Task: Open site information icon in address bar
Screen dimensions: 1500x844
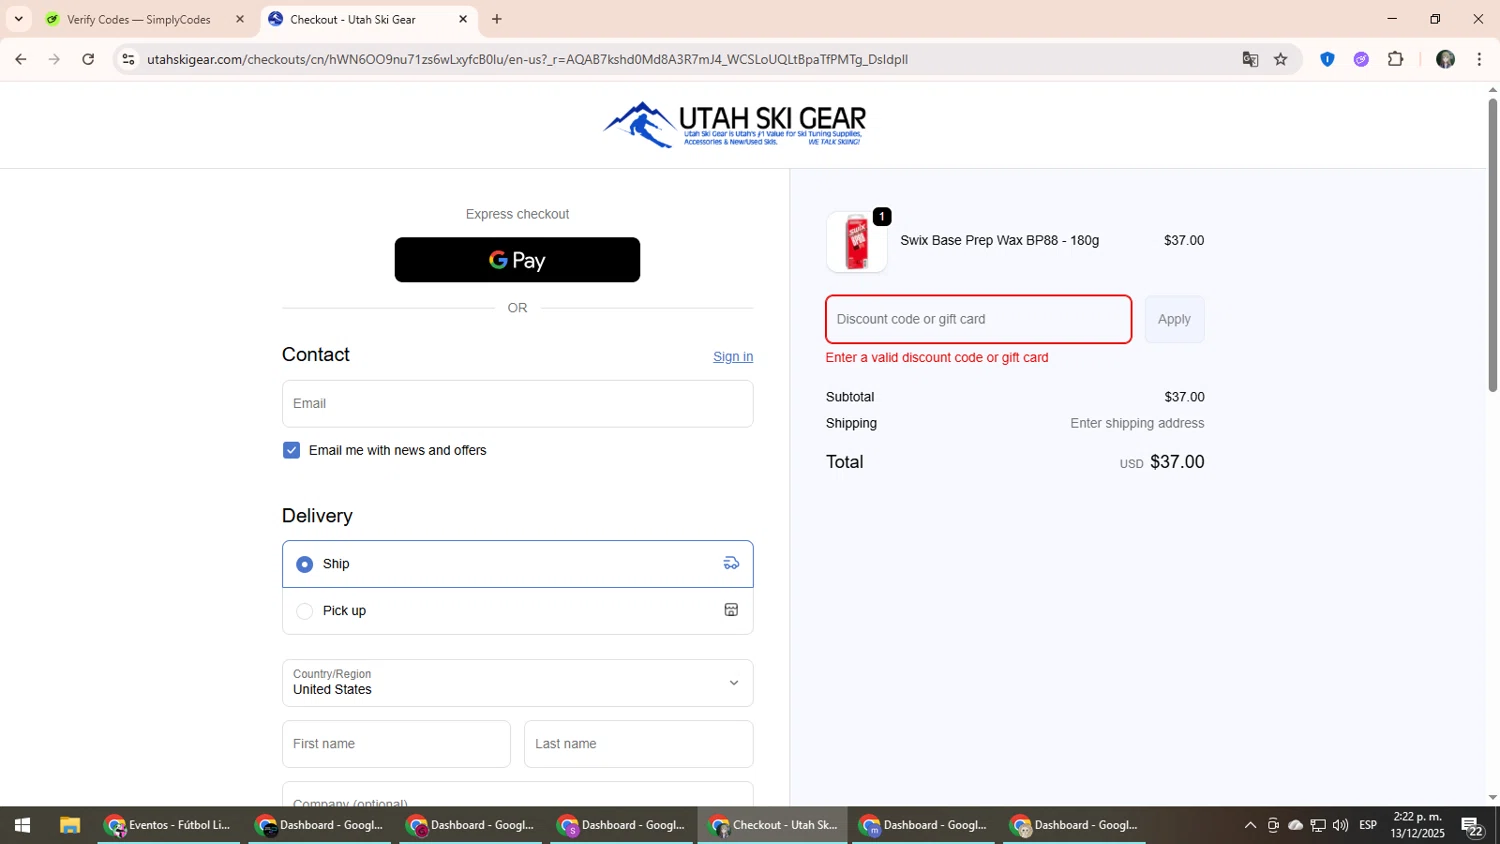Action: click(128, 59)
